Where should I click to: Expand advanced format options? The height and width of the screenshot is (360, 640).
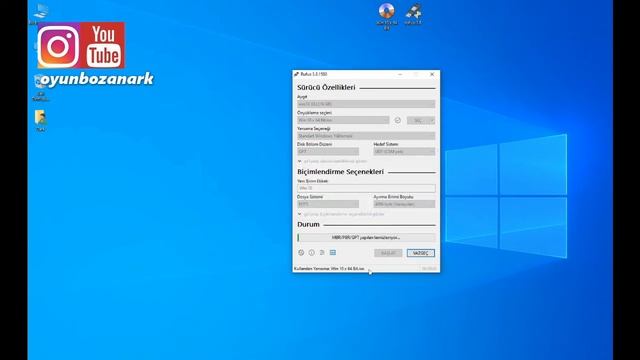[x=341, y=214]
